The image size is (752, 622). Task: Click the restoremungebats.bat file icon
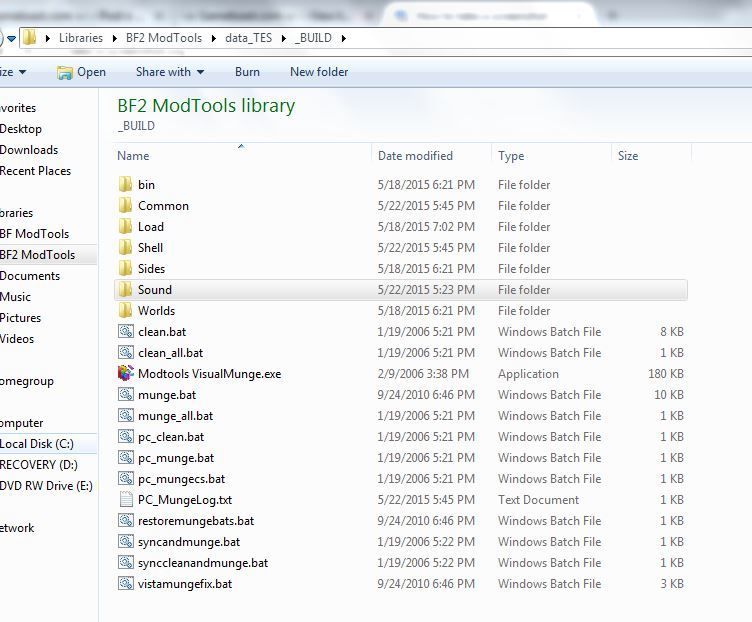point(126,521)
